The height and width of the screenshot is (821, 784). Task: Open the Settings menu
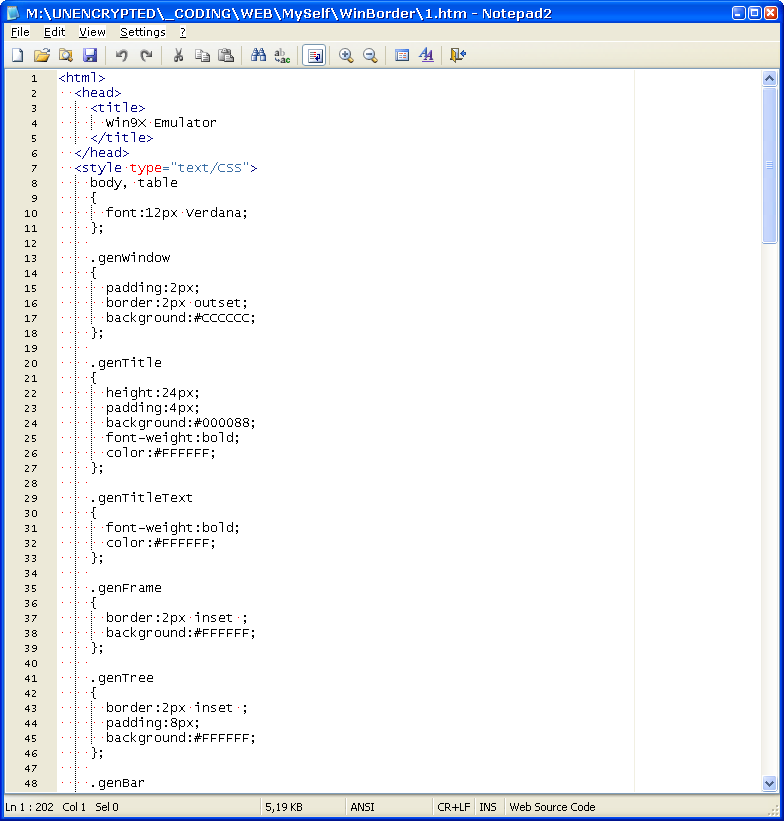142,32
